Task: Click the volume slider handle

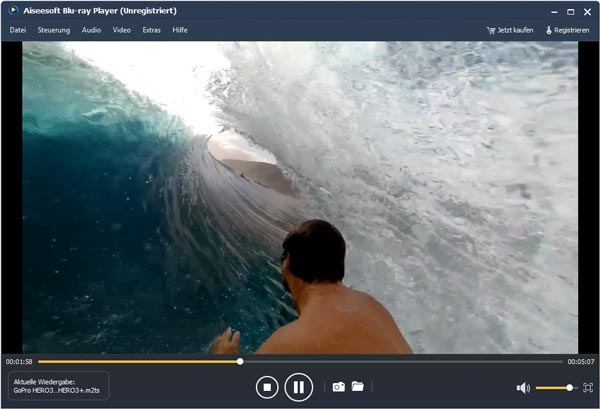Action: (x=569, y=388)
